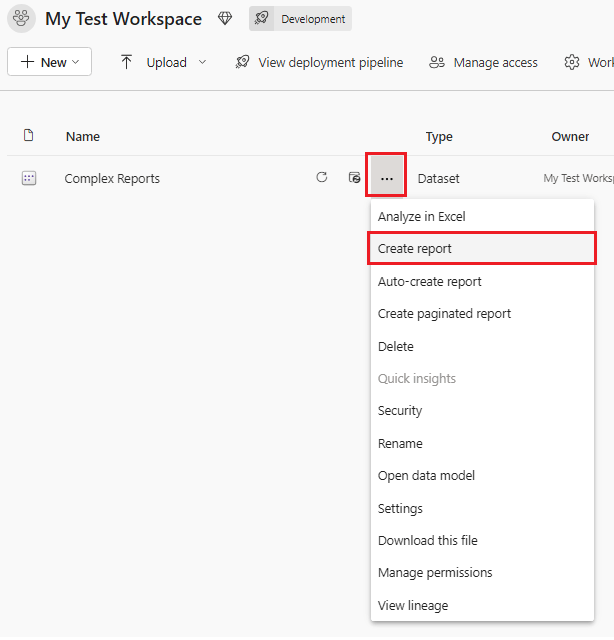Select Create report from context menu
The image size is (614, 640).
pyautogui.click(x=415, y=249)
